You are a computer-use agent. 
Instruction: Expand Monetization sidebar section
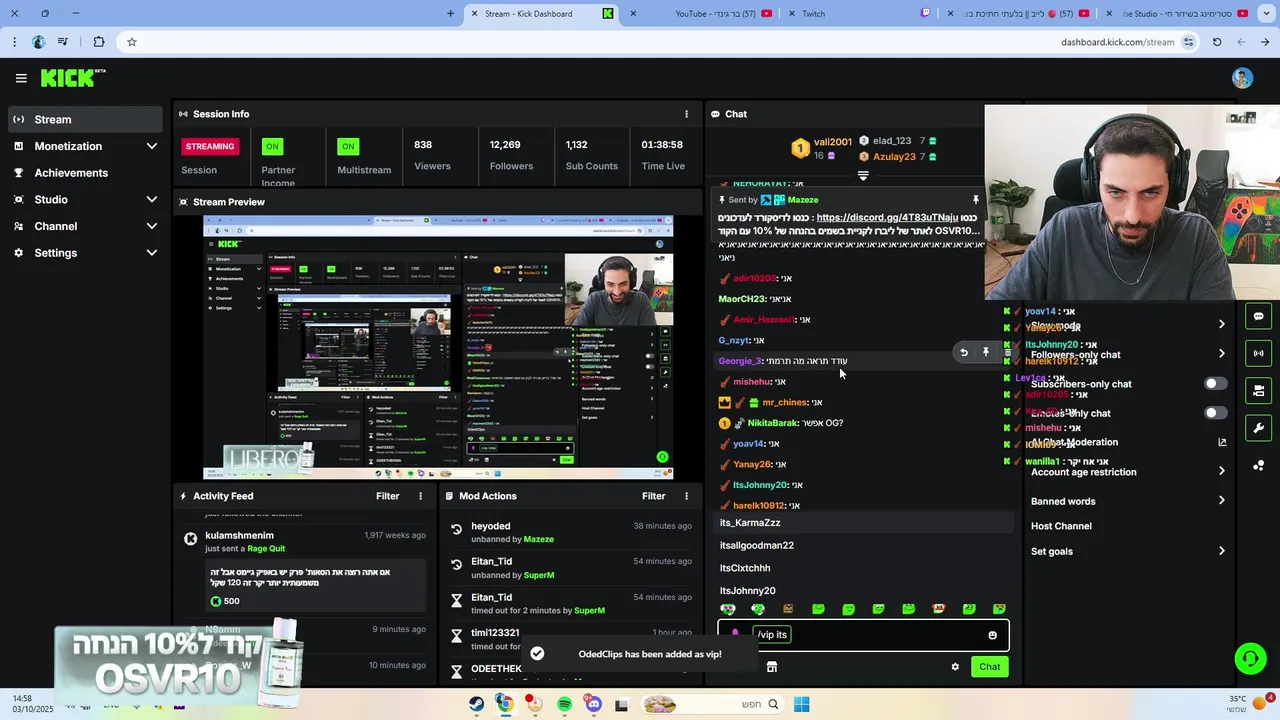[x=152, y=146]
